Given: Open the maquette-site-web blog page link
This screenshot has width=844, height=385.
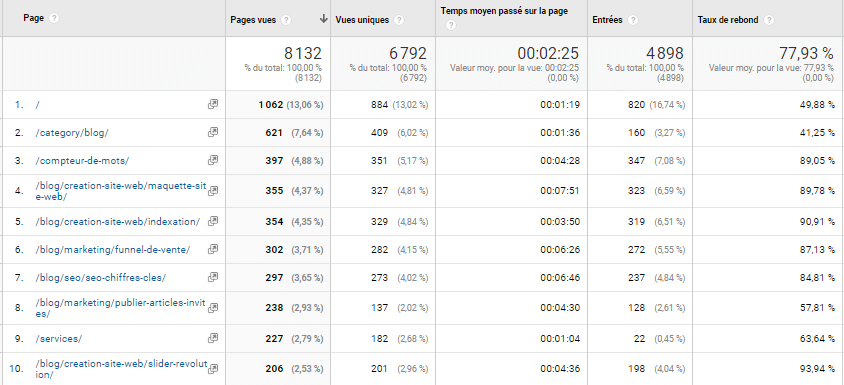Looking at the screenshot, I should [x=121, y=191].
